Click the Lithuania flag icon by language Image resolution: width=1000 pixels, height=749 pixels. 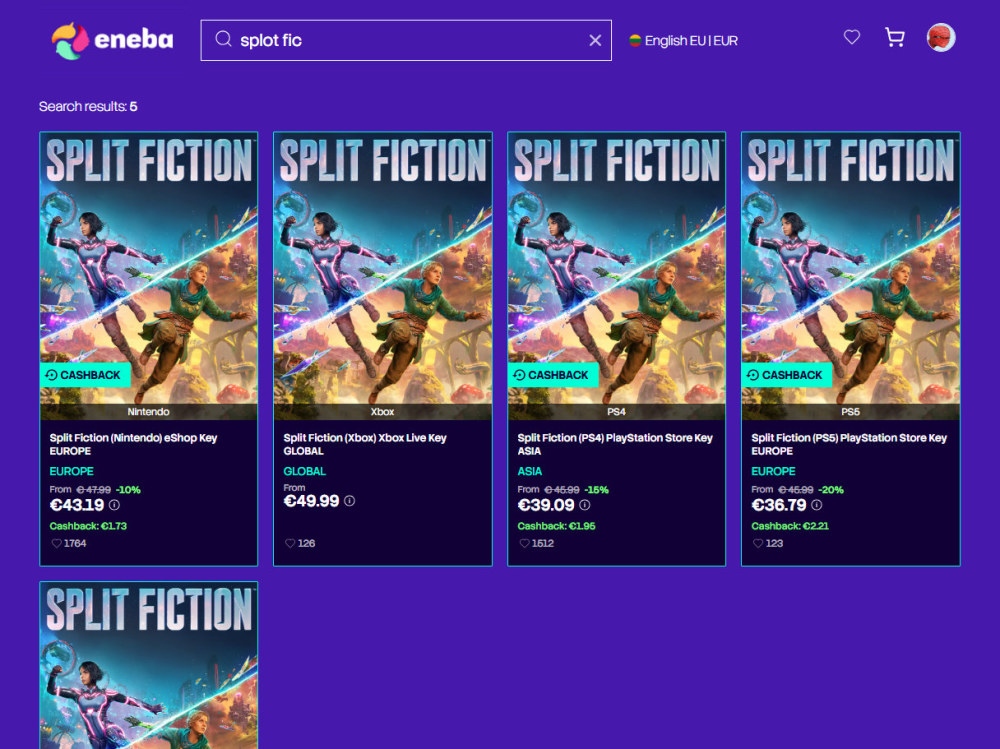(635, 41)
